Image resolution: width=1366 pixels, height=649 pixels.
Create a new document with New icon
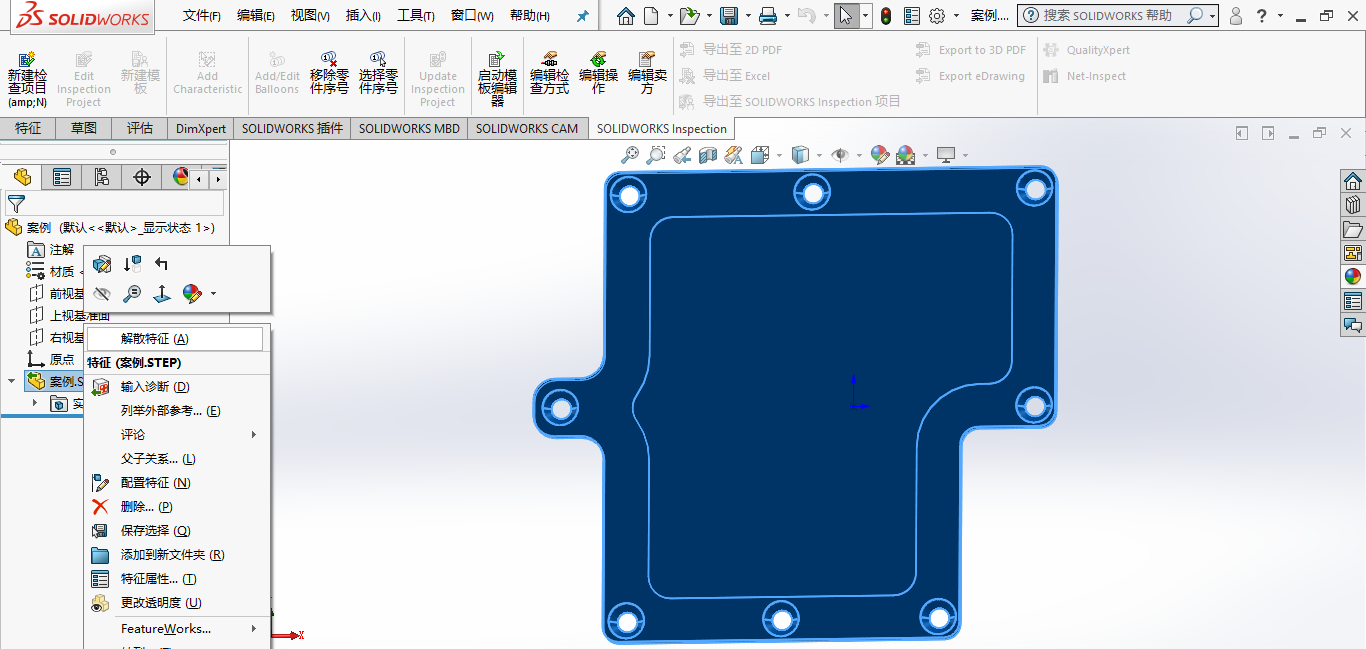[651, 16]
